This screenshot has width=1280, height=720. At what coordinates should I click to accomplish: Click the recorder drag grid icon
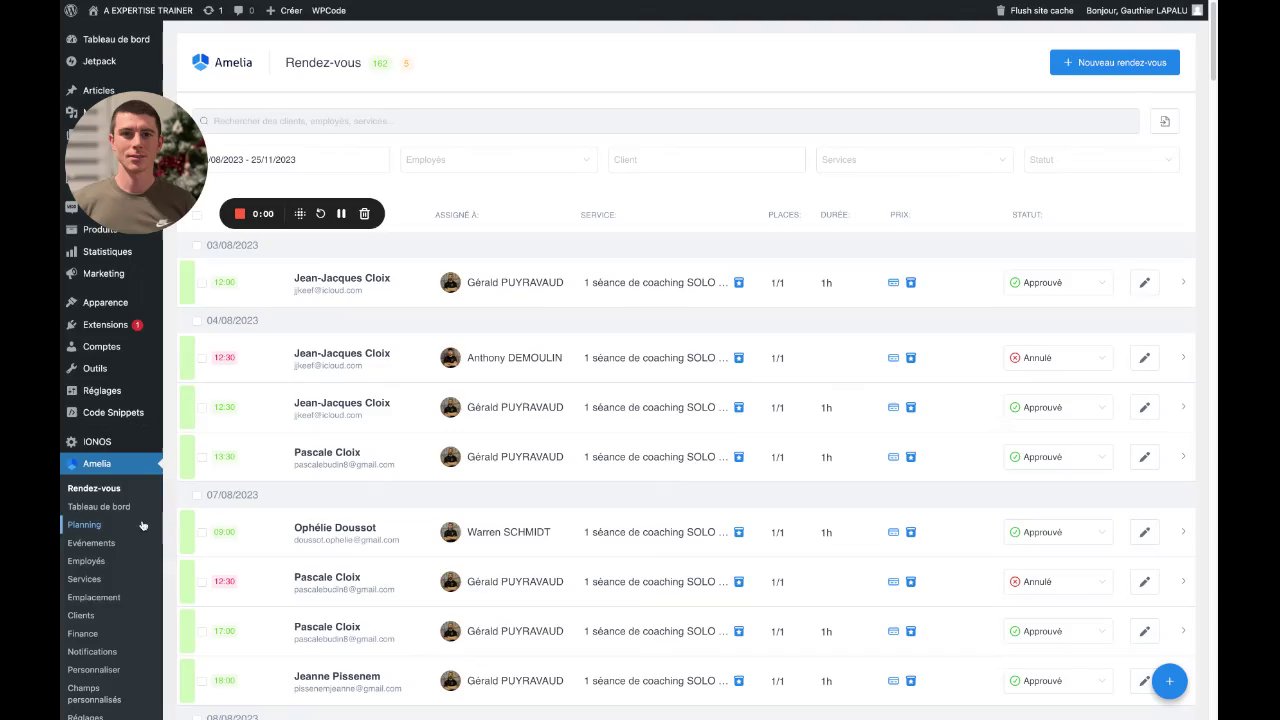[300, 214]
